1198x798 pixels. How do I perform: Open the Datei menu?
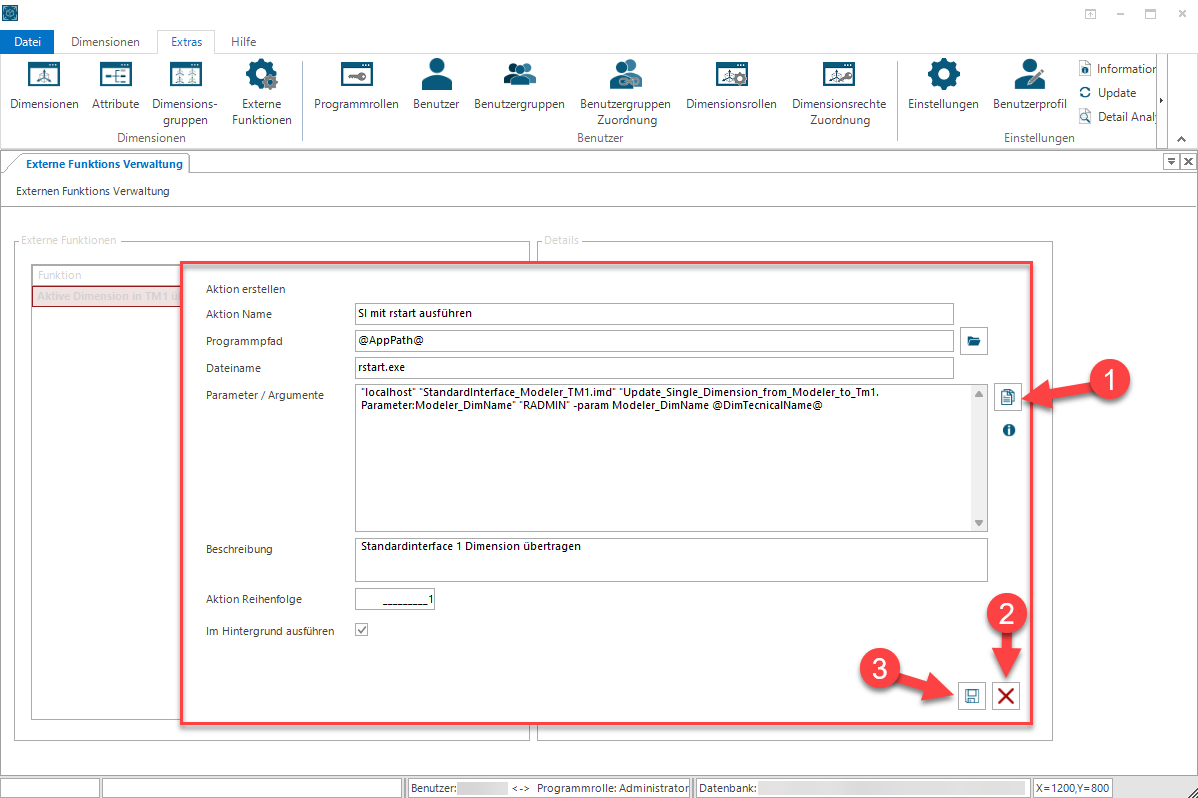pyautogui.click(x=28, y=42)
